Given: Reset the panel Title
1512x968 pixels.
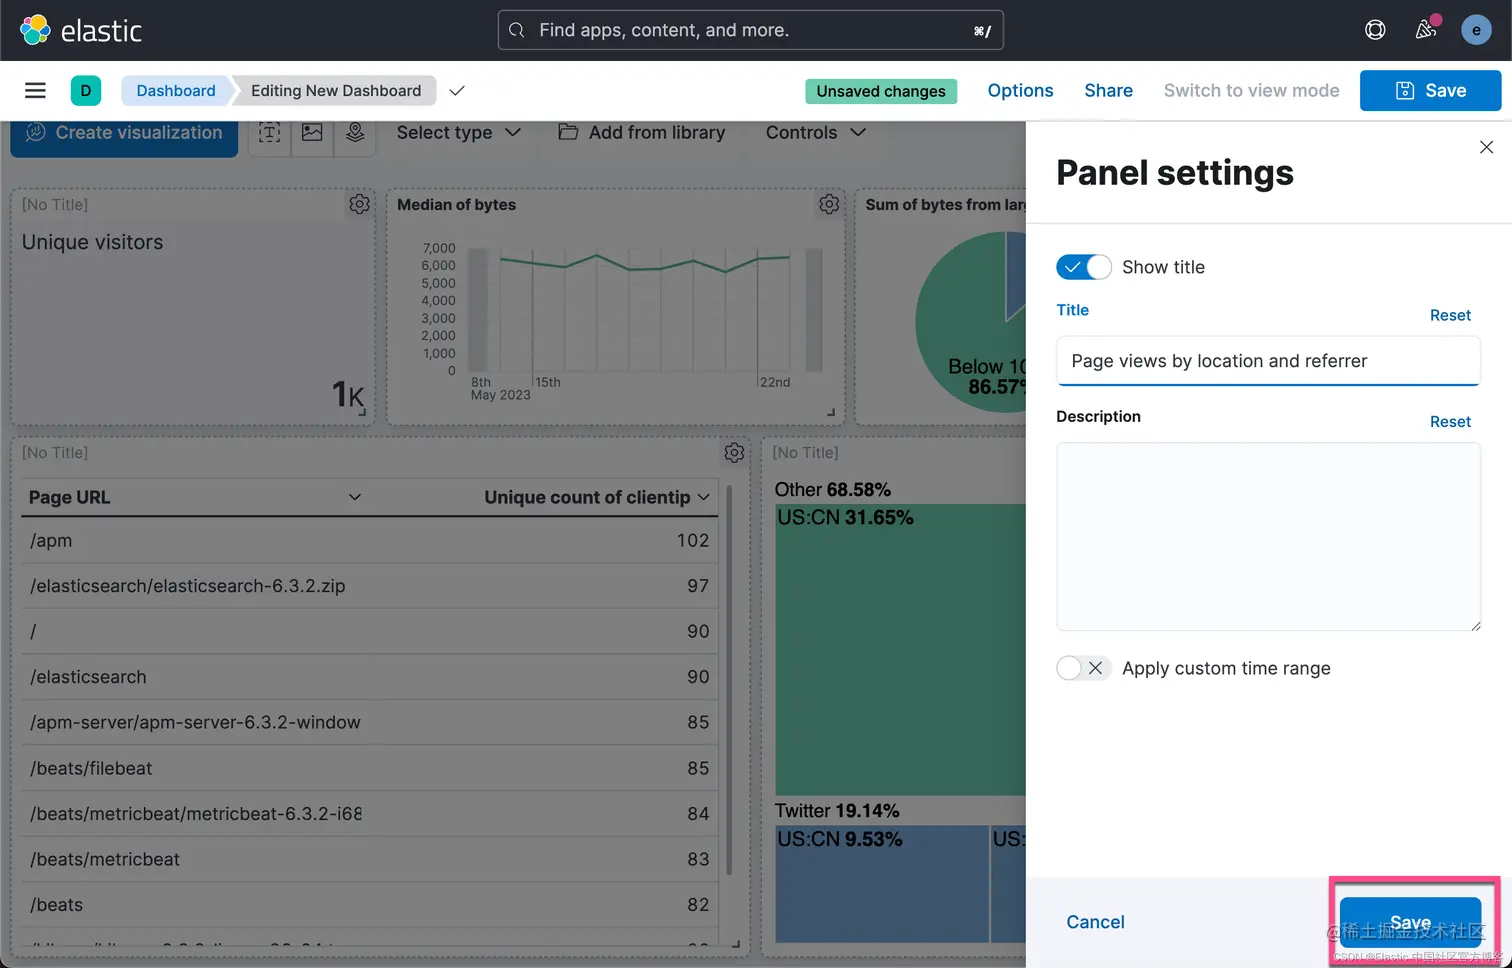Looking at the screenshot, I should (x=1450, y=316).
